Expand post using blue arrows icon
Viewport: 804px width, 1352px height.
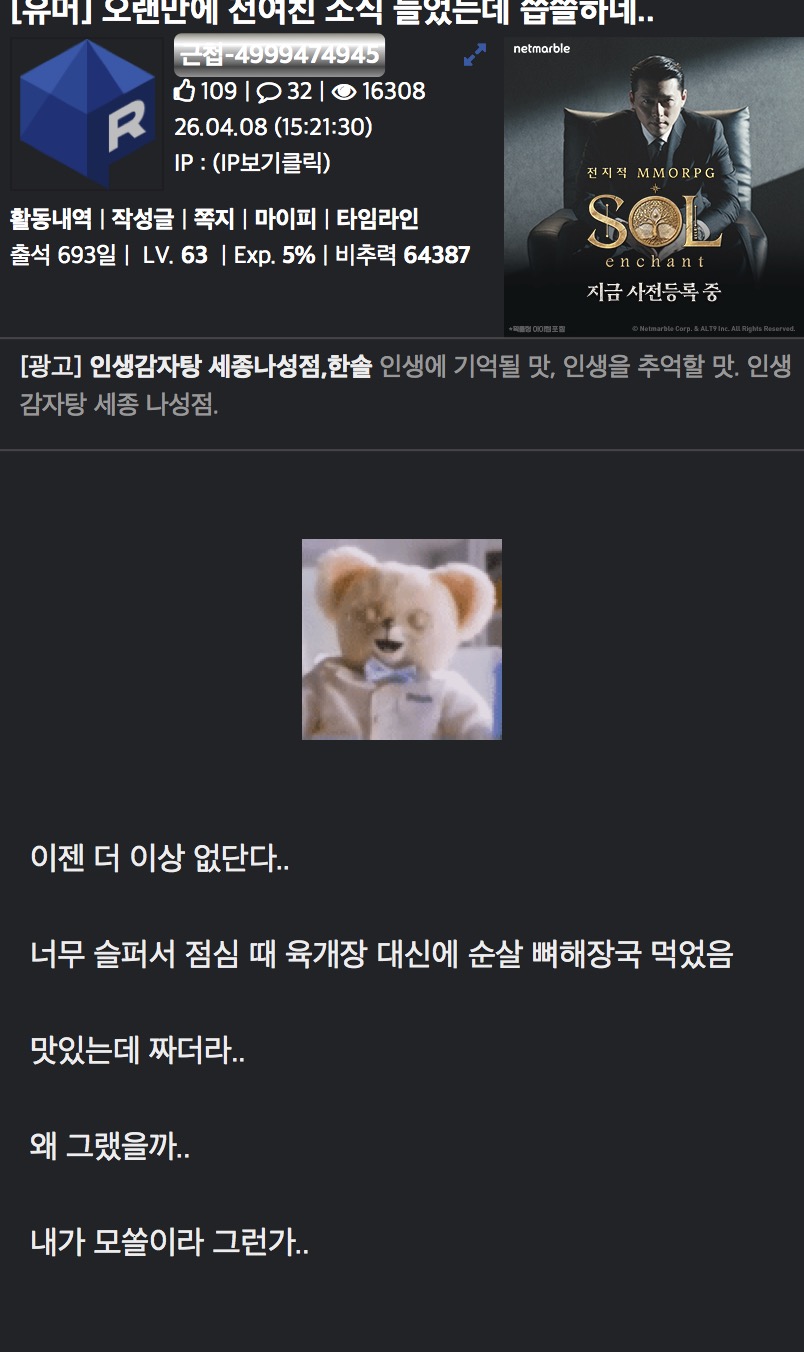475,55
